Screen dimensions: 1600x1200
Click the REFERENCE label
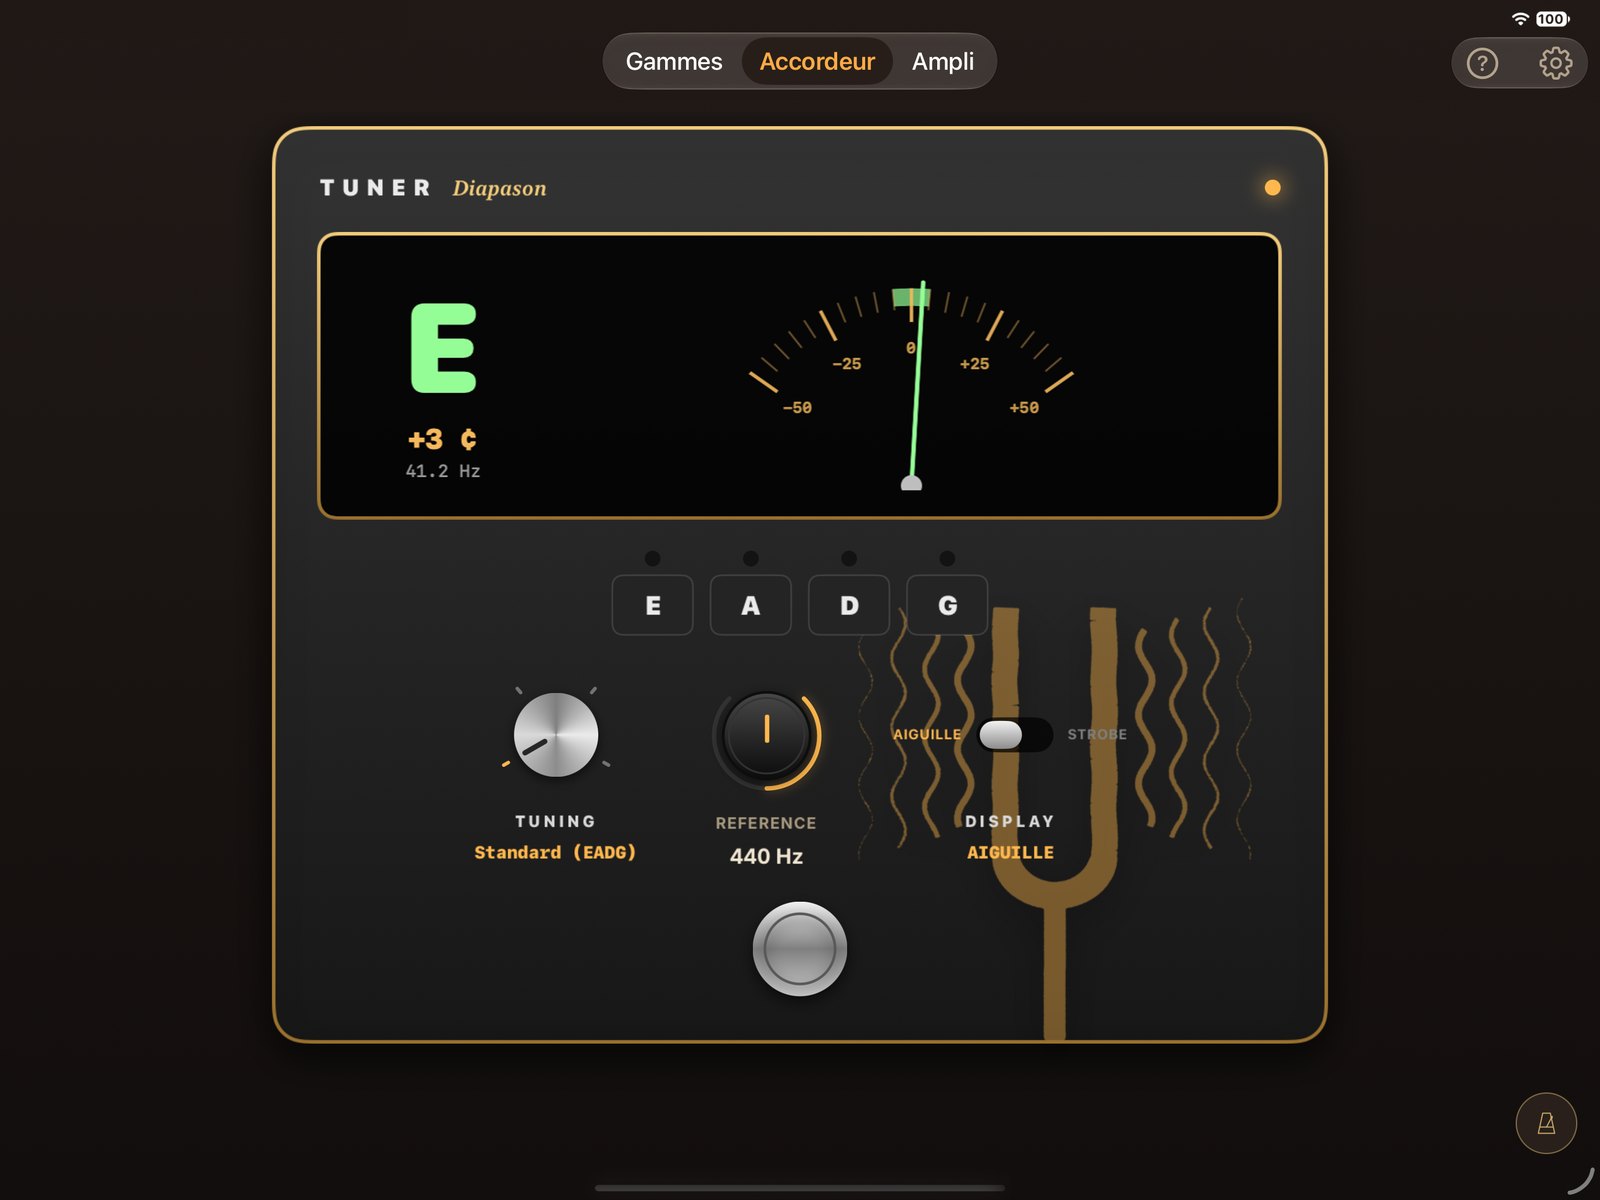766,823
